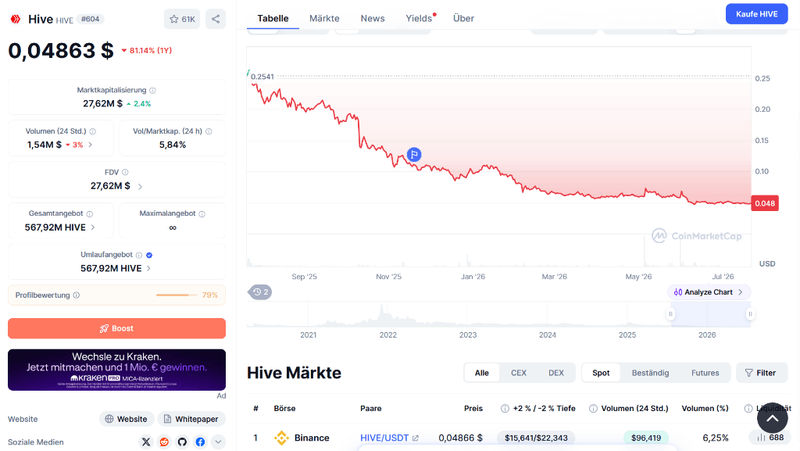Click the info icon beside Marktkapitalisierung

(x=153, y=90)
